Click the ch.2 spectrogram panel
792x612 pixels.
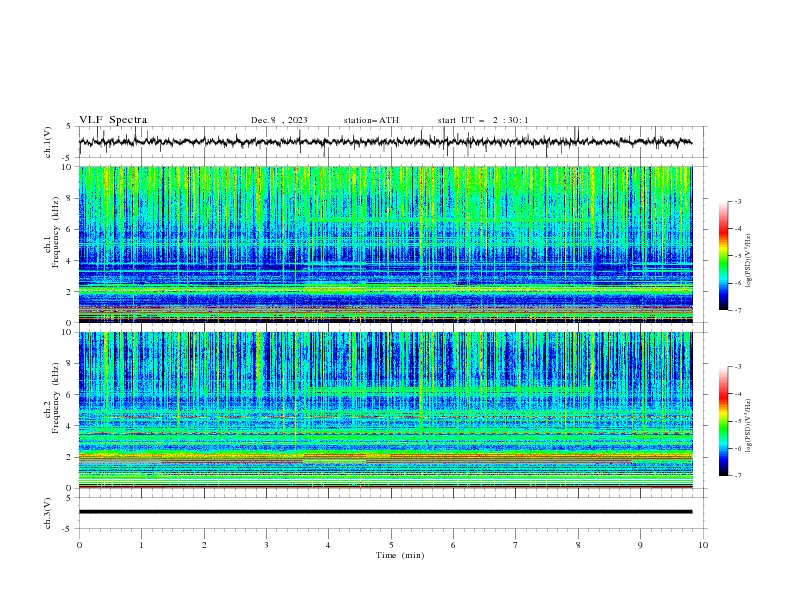click(x=385, y=410)
